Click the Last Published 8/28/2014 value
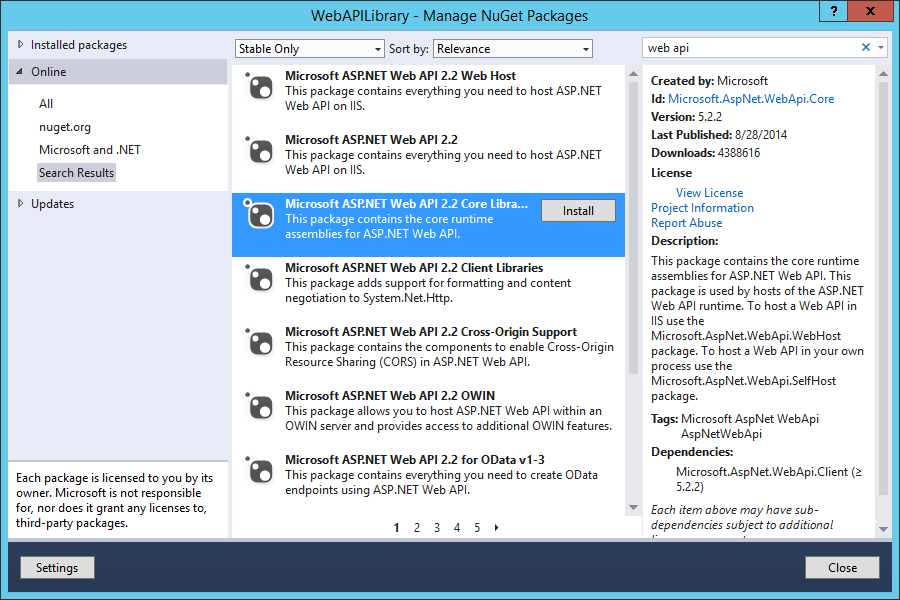The width and height of the screenshot is (900, 600). click(761, 135)
